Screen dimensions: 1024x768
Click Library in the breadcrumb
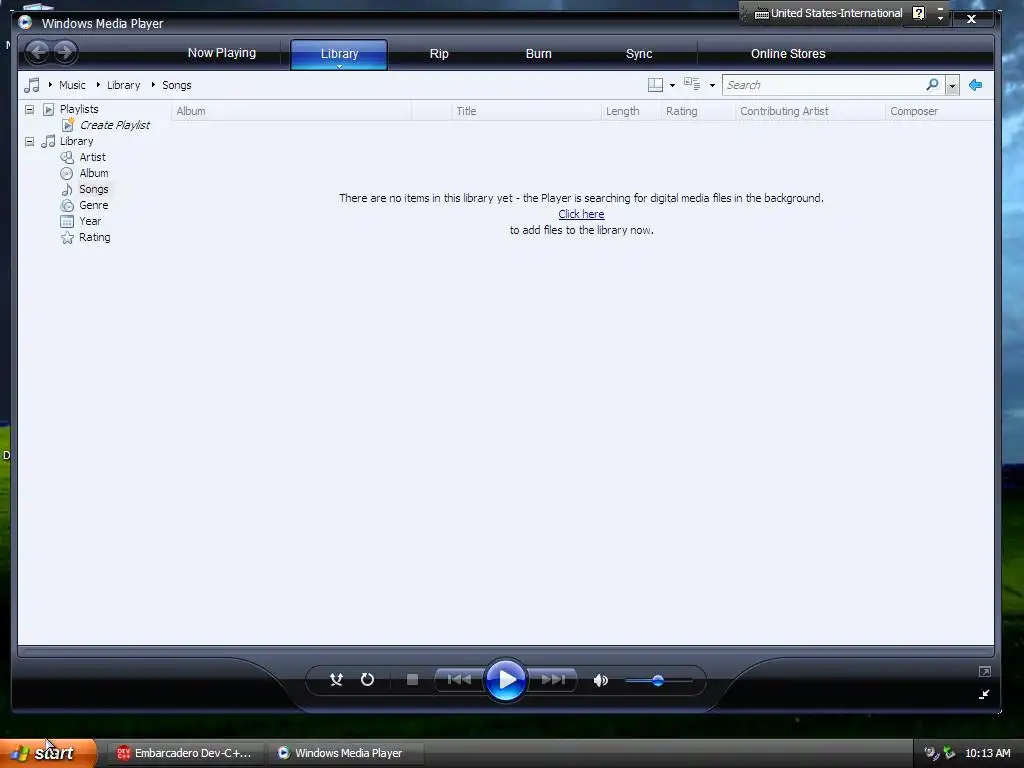click(x=123, y=85)
